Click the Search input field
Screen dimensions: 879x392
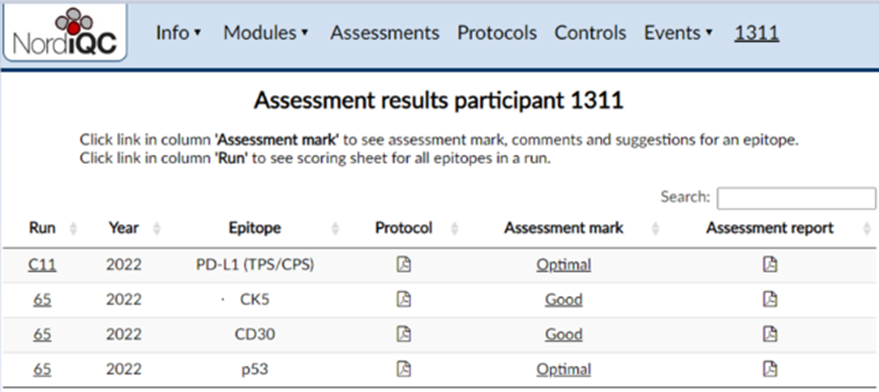coord(796,198)
